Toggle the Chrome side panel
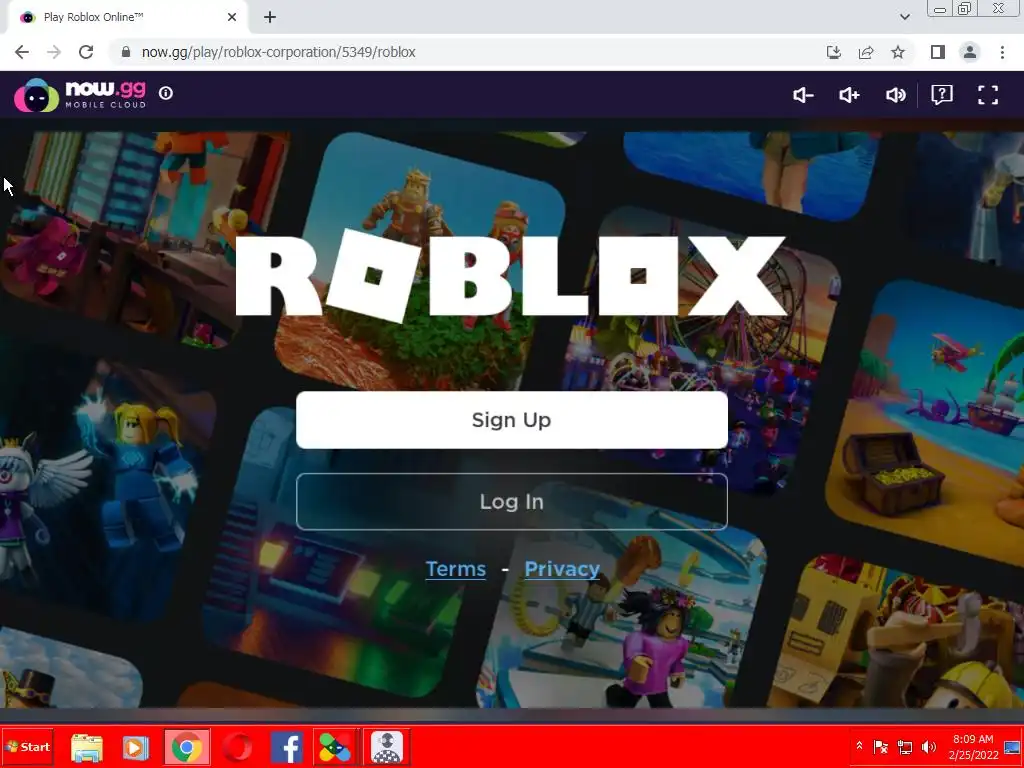 (x=938, y=52)
